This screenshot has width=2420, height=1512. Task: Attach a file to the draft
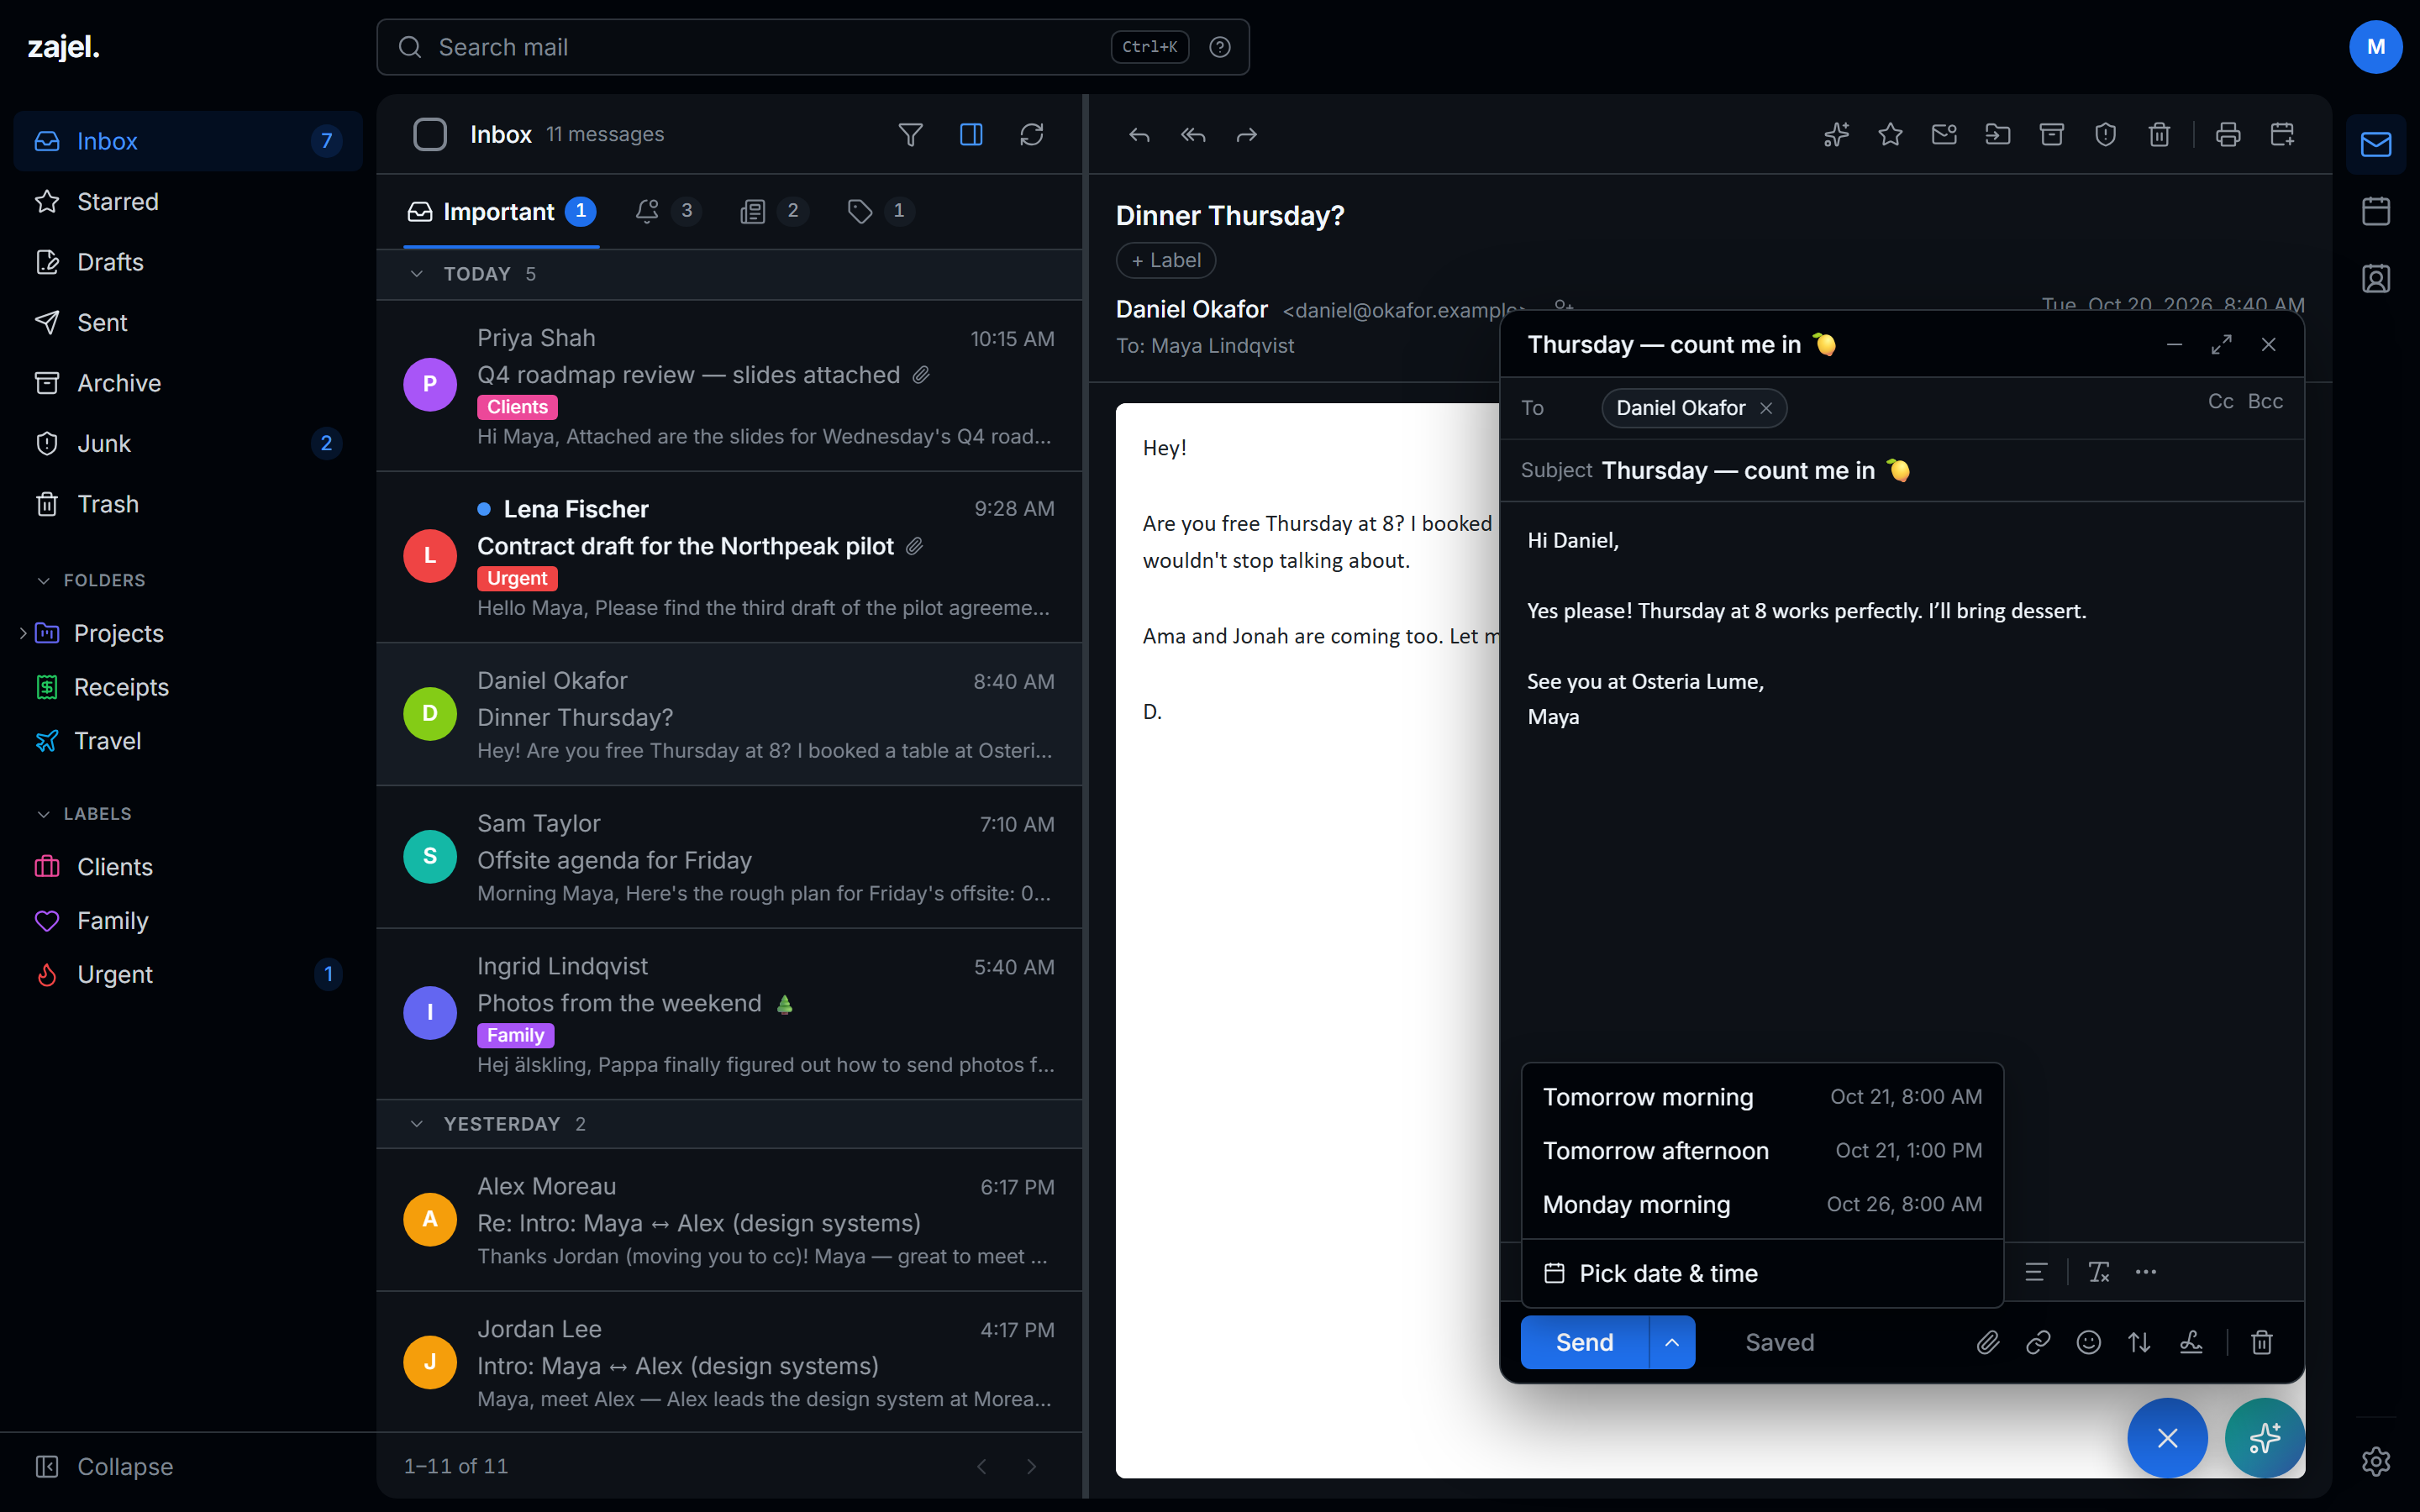coord(1988,1342)
